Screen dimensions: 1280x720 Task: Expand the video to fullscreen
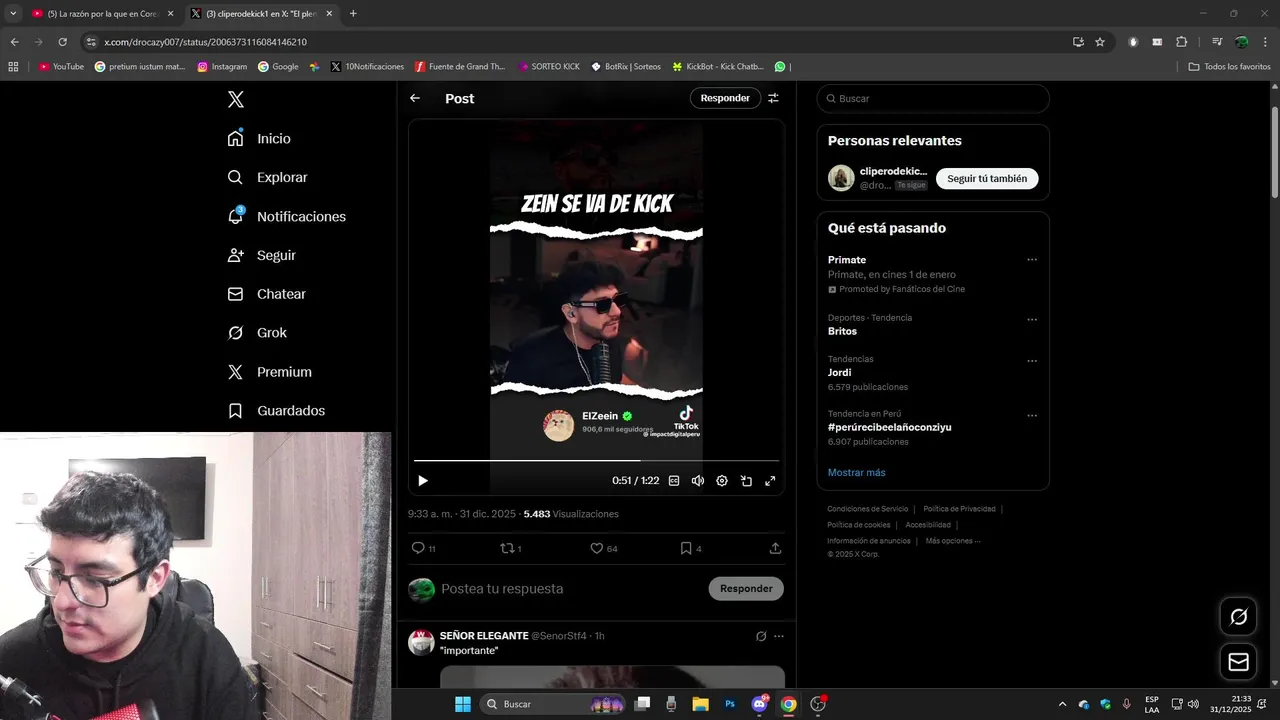click(x=770, y=481)
